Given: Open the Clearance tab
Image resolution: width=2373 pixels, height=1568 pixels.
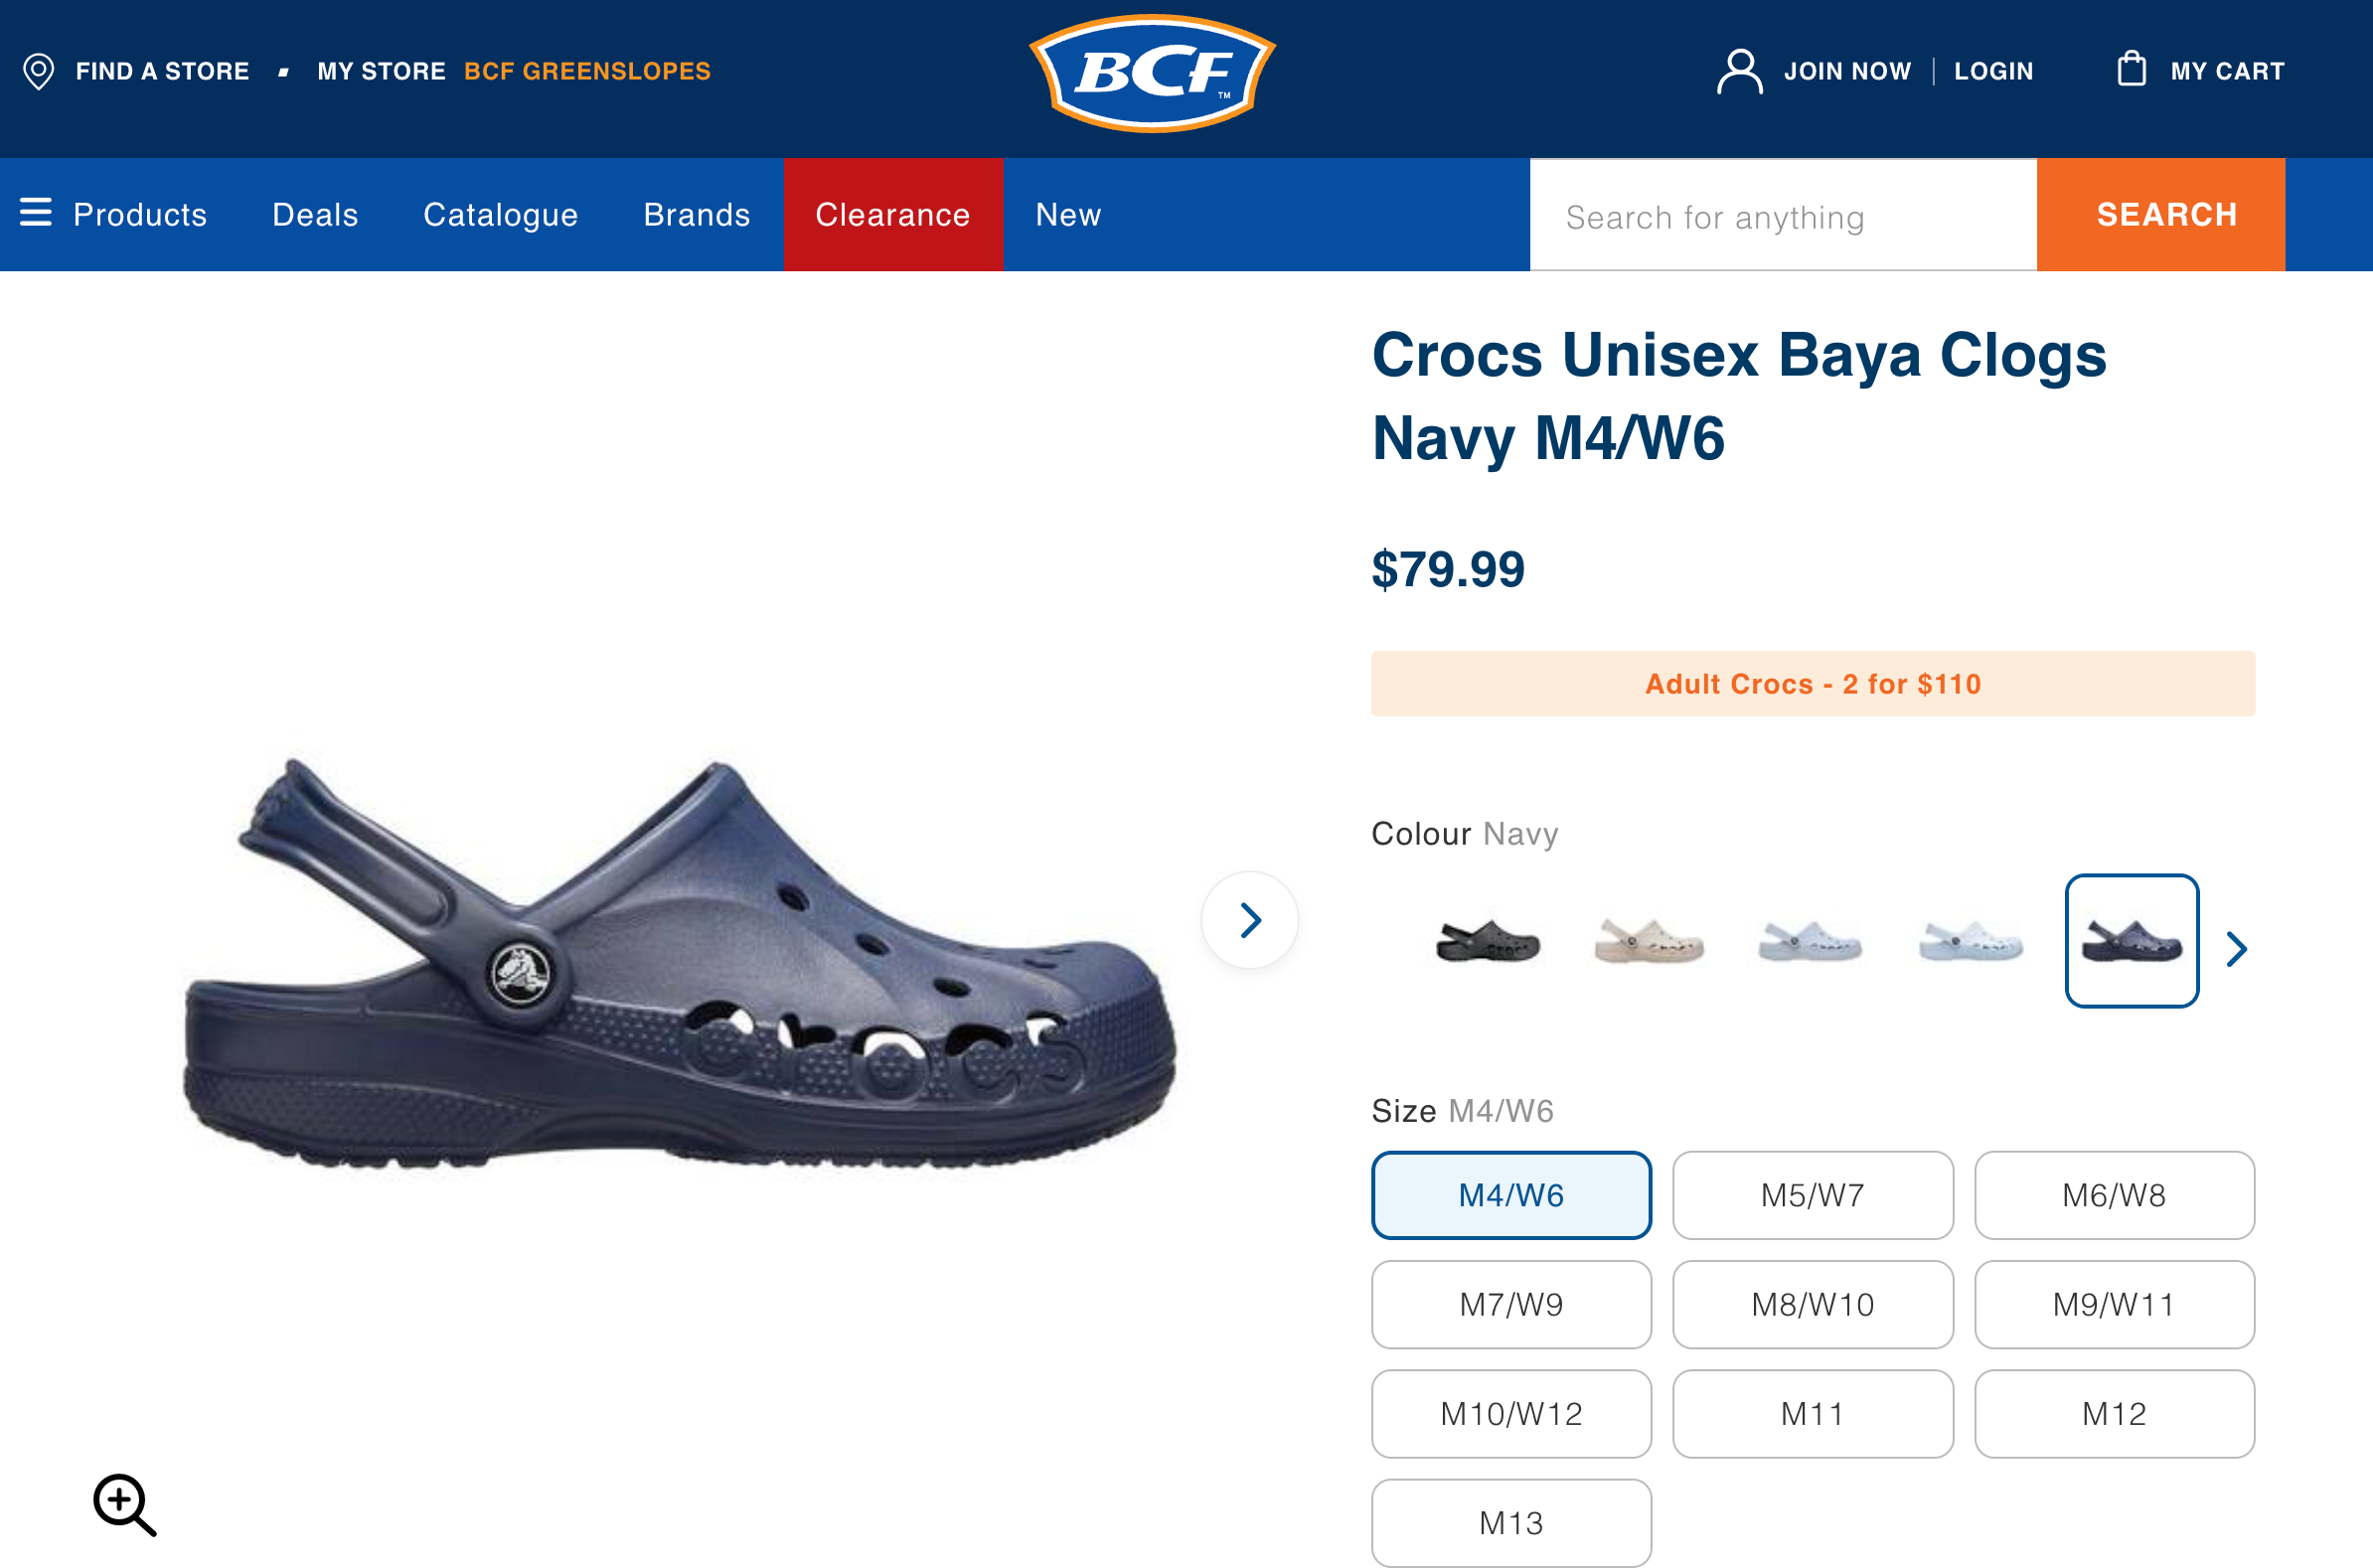Looking at the screenshot, I should [892, 215].
